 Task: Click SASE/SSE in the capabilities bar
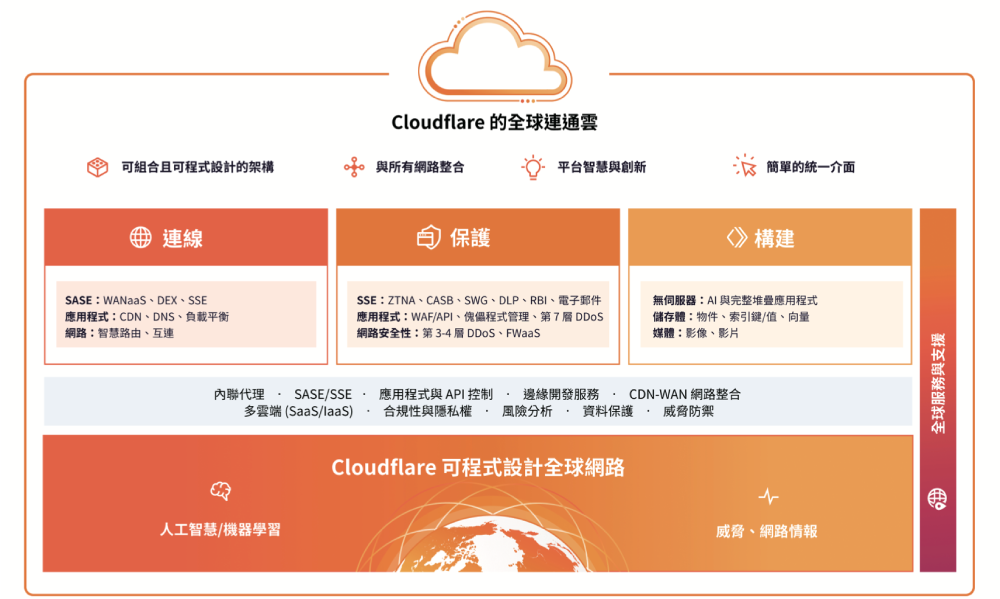pos(323,394)
